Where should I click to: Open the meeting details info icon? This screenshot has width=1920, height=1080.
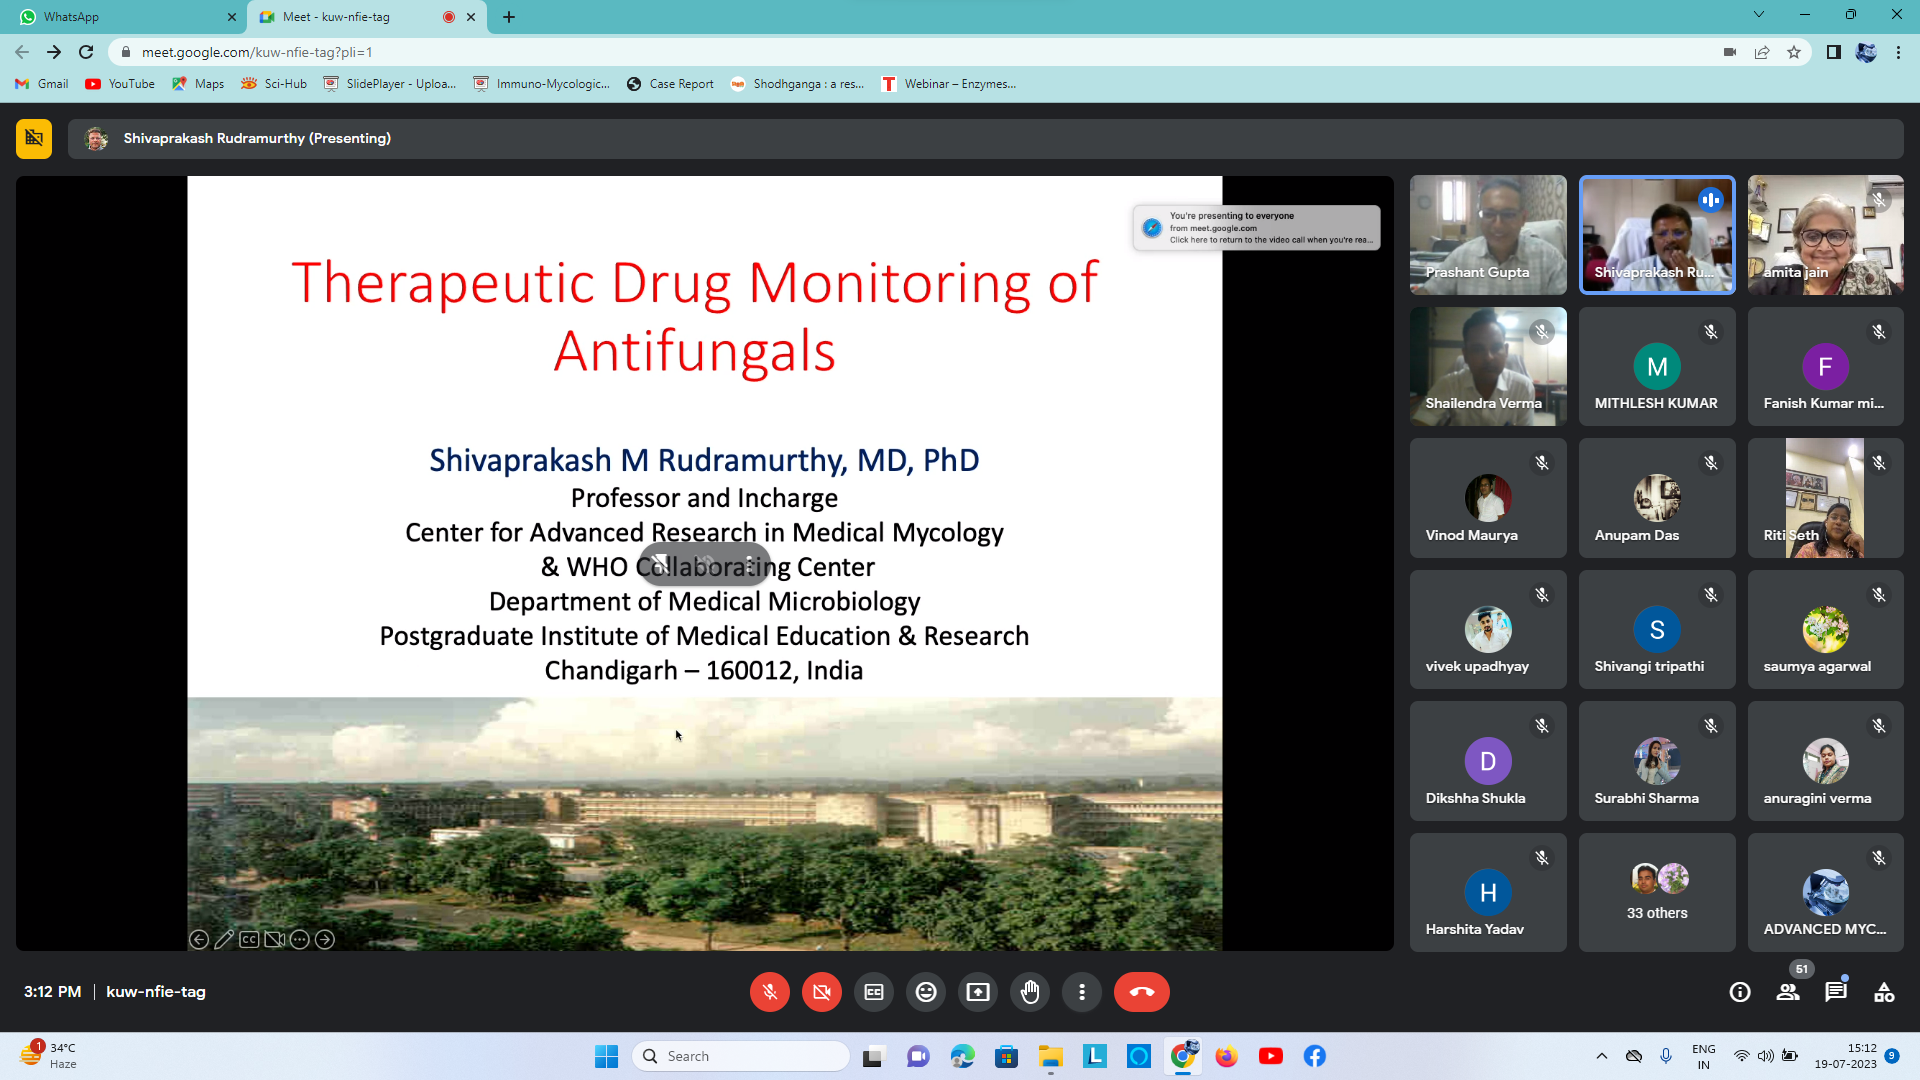1740,992
